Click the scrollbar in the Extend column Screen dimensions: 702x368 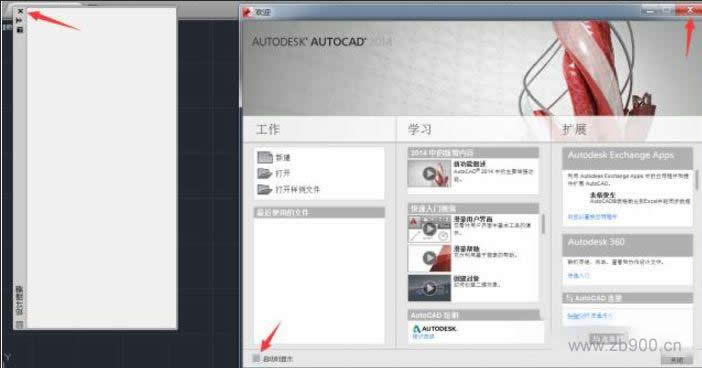tap(696, 180)
